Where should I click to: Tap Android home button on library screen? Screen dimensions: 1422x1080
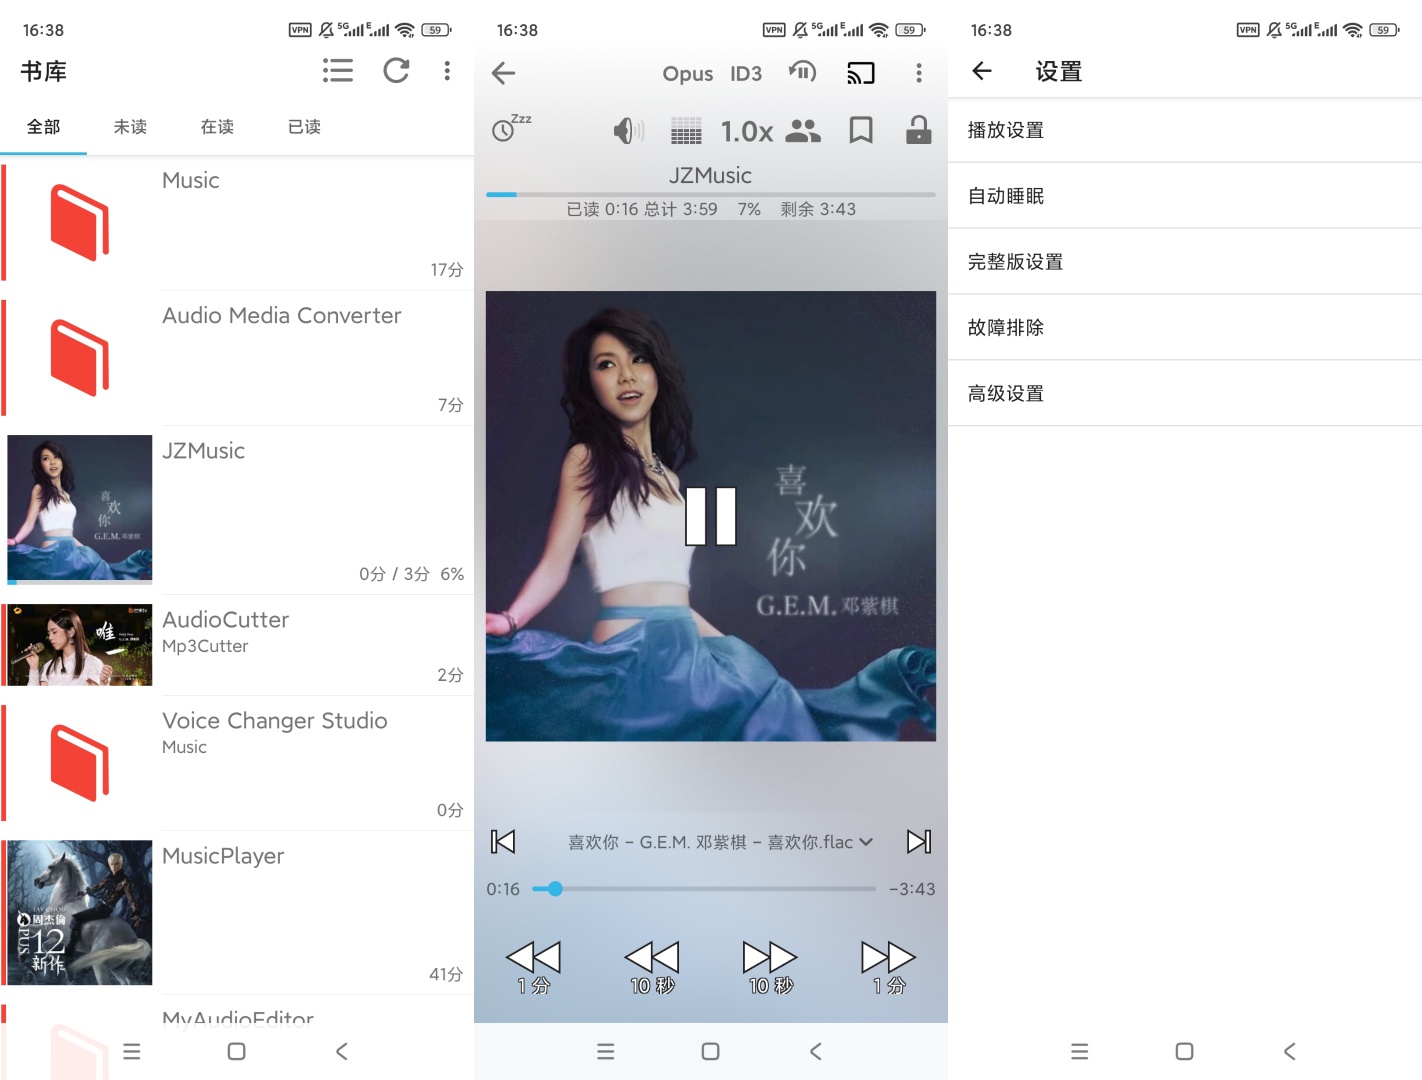237,1051
